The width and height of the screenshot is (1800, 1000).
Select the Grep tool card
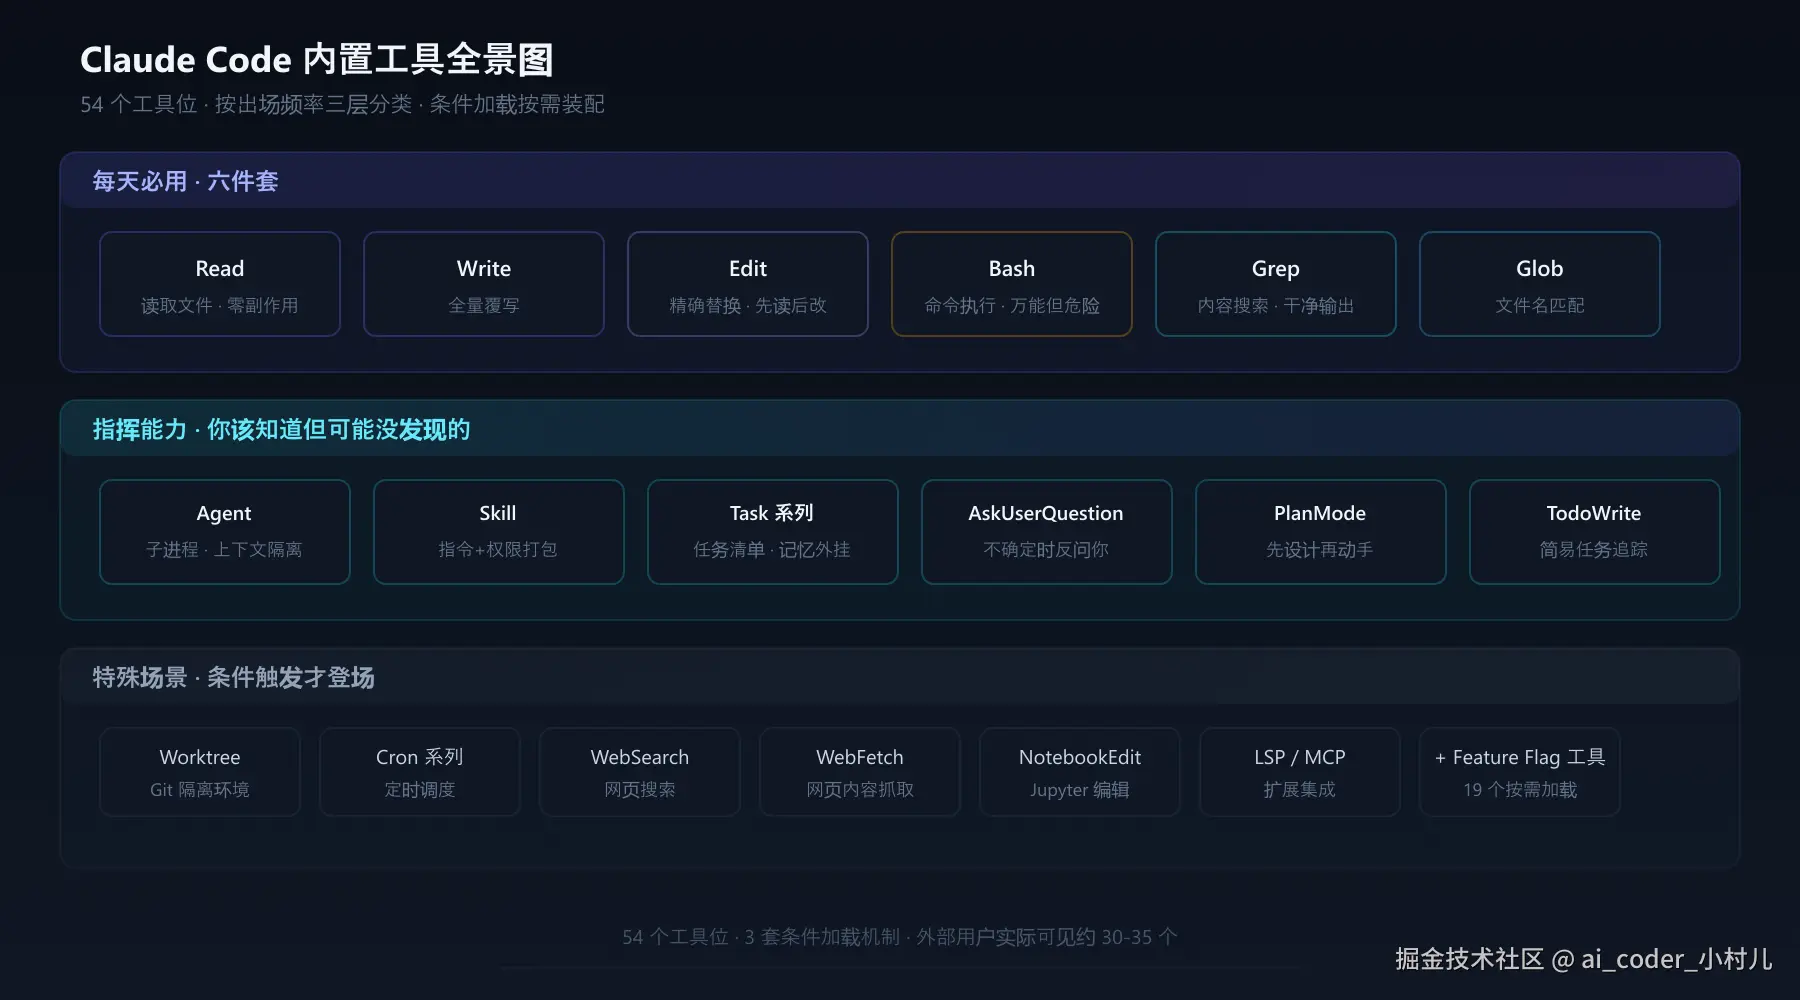[x=1276, y=284]
